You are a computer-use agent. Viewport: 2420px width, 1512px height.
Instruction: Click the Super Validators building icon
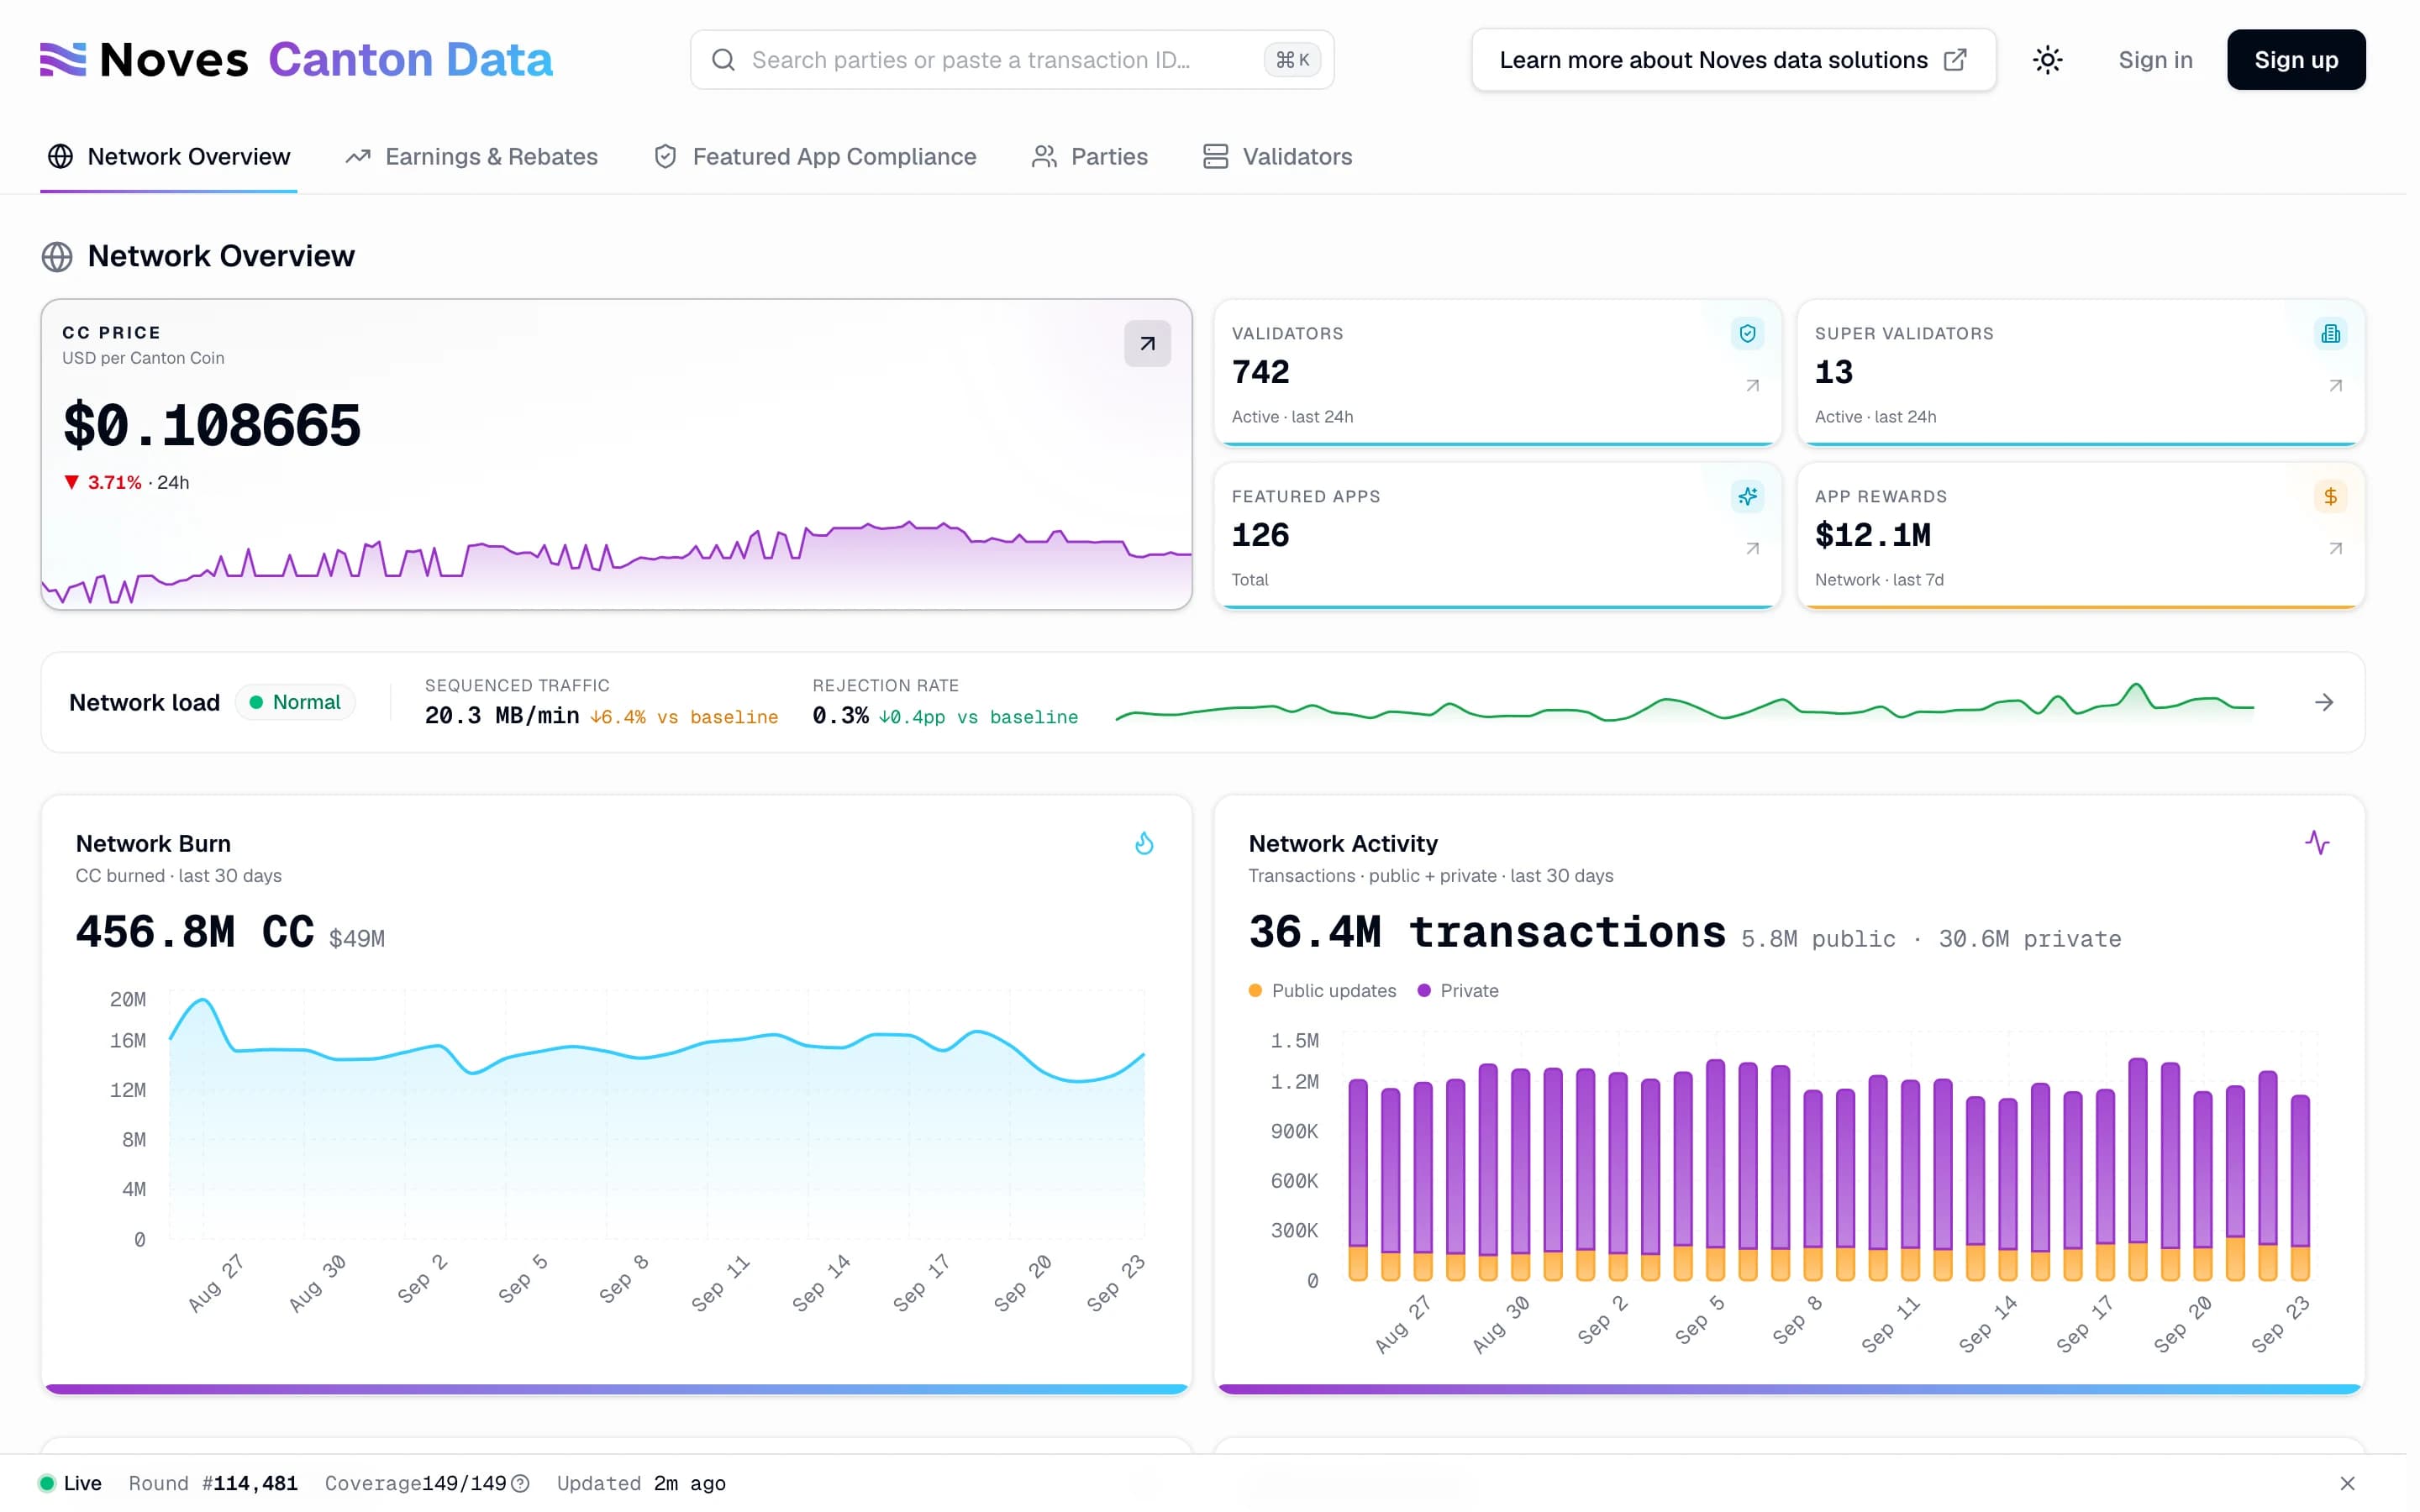(x=2330, y=333)
